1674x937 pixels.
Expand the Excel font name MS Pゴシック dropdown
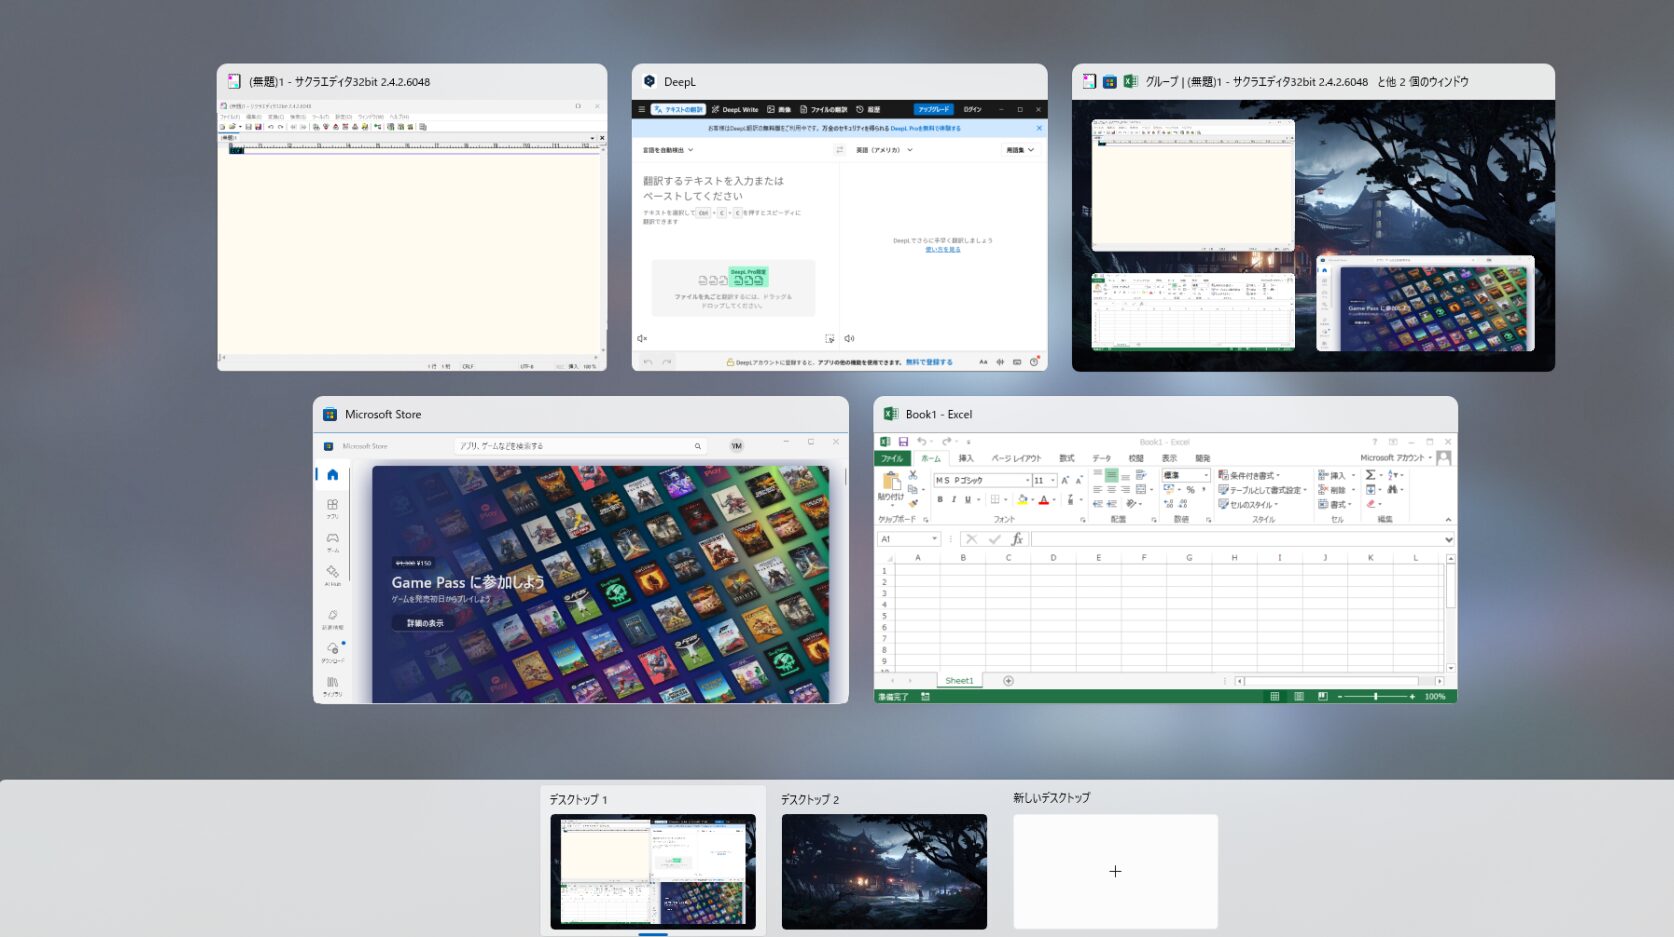pos(1027,481)
